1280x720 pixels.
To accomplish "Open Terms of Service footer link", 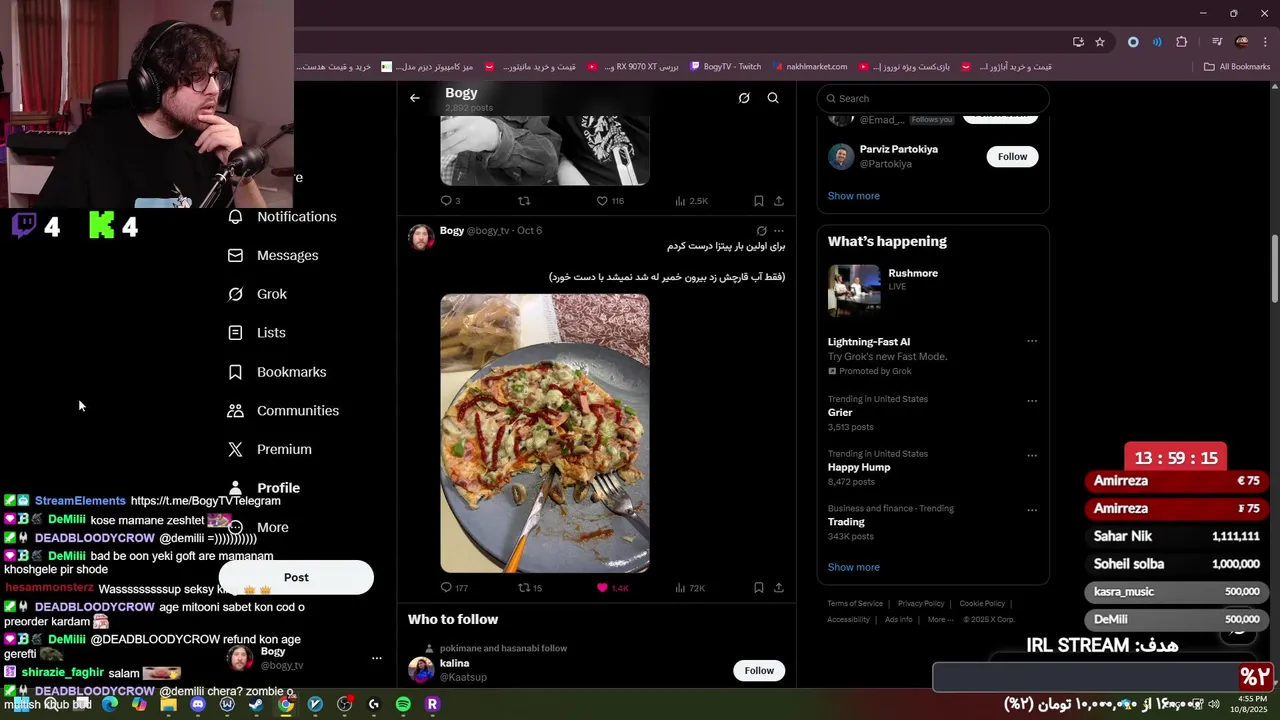I will (855, 604).
